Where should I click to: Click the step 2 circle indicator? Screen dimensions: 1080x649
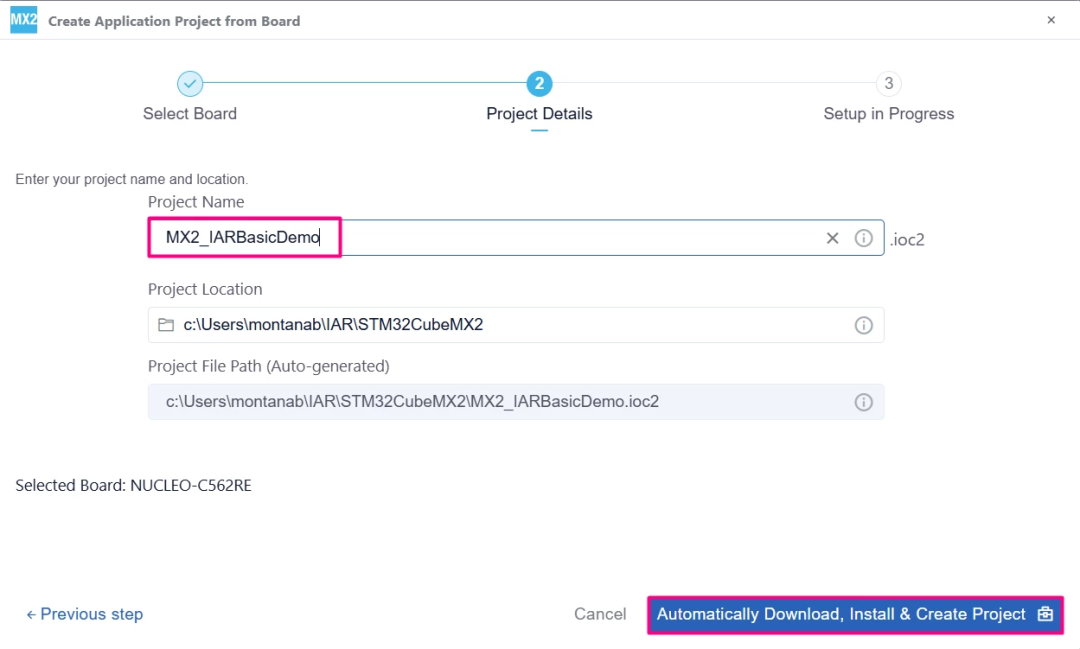coord(539,84)
